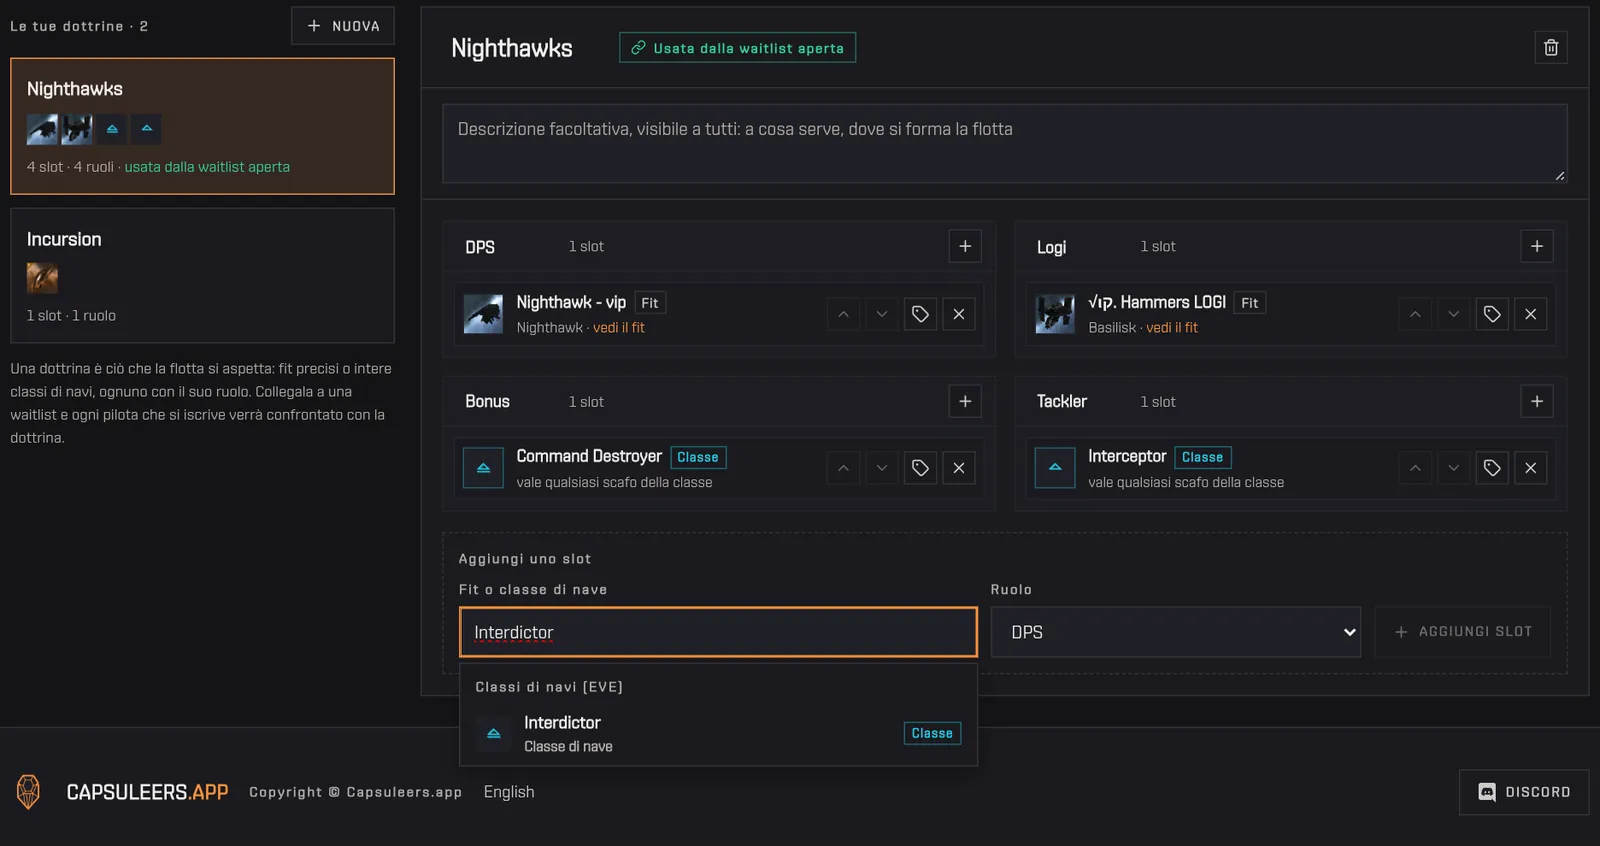Remove the Nighthawk - vip slot
The width and height of the screenshot is (1600, 846).
(959, 314)
